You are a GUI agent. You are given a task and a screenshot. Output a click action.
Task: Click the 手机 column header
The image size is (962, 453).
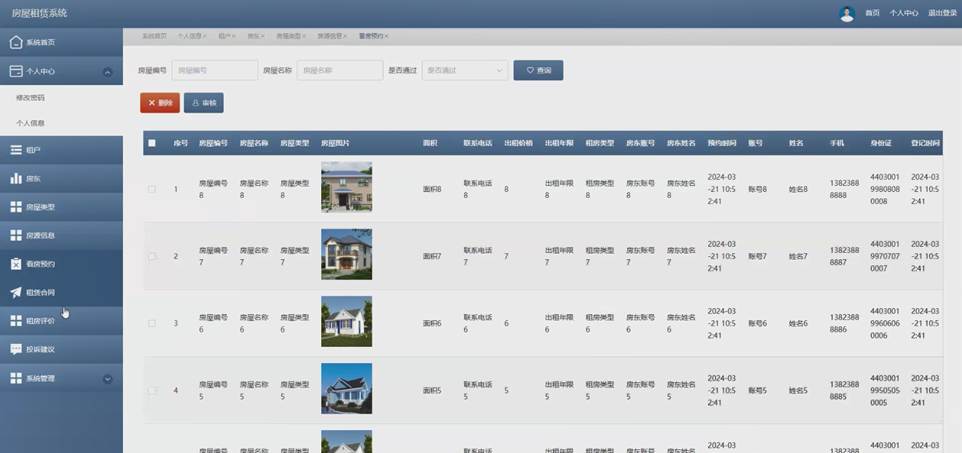click(x=837, y=143)
